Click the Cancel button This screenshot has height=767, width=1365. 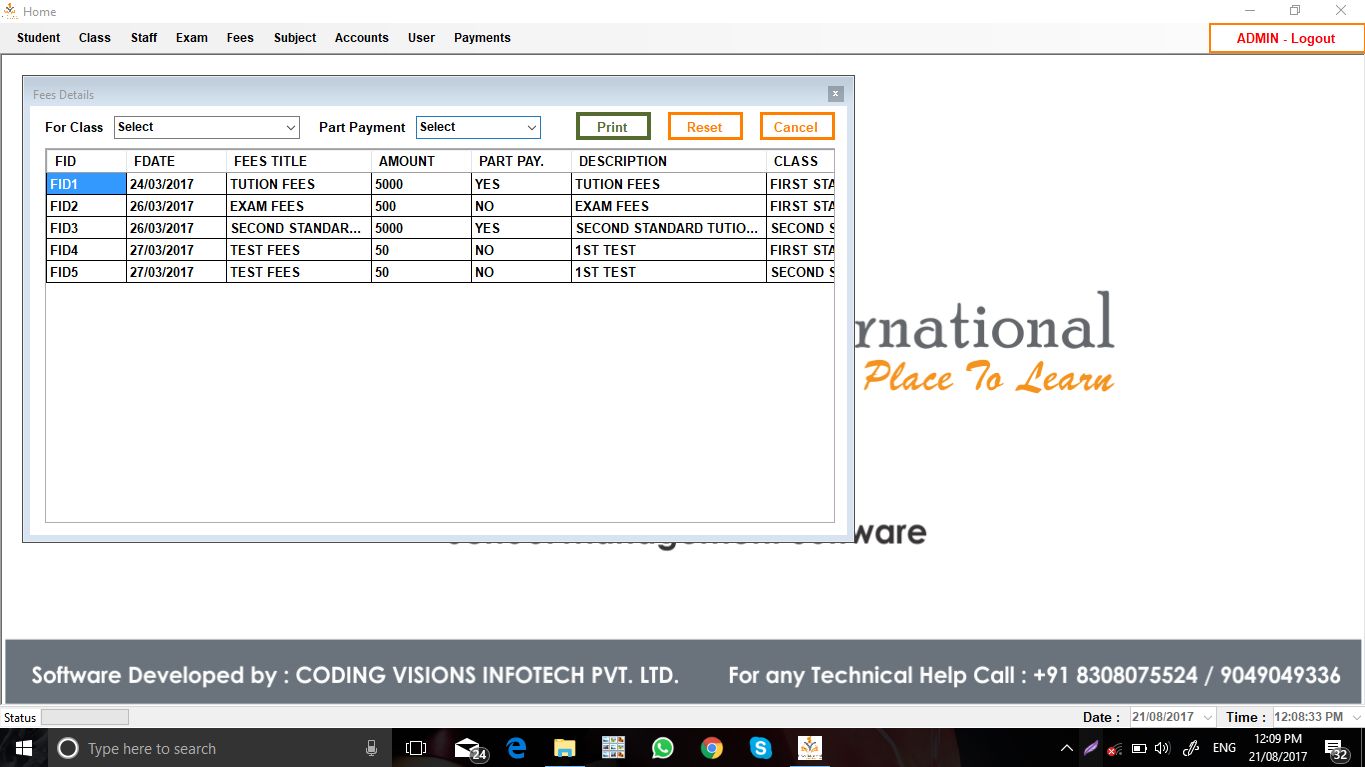pos(797,127)
